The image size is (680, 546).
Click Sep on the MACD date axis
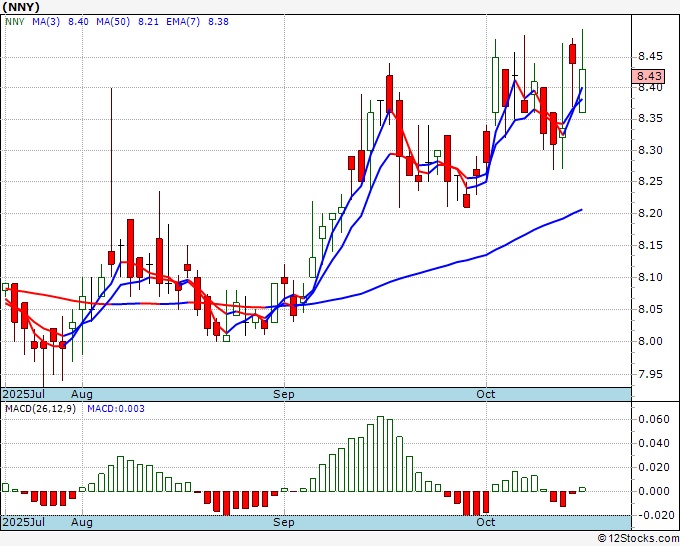pos(284,522)
